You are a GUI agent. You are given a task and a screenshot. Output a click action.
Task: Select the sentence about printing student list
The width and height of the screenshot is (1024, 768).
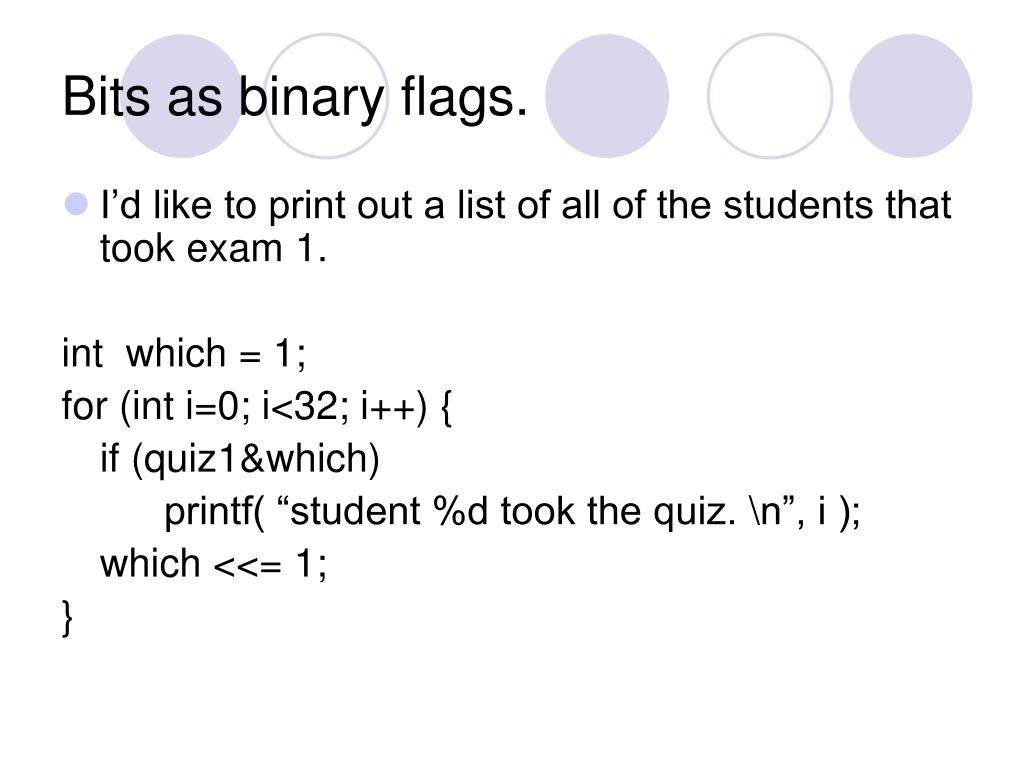[526, 226]
